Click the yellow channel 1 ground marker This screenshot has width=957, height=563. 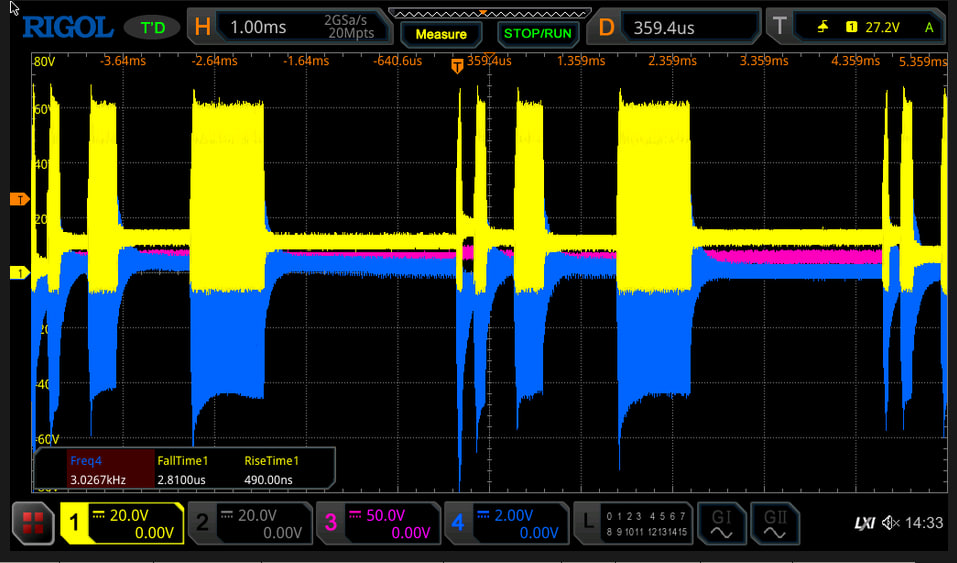[20, 272]
